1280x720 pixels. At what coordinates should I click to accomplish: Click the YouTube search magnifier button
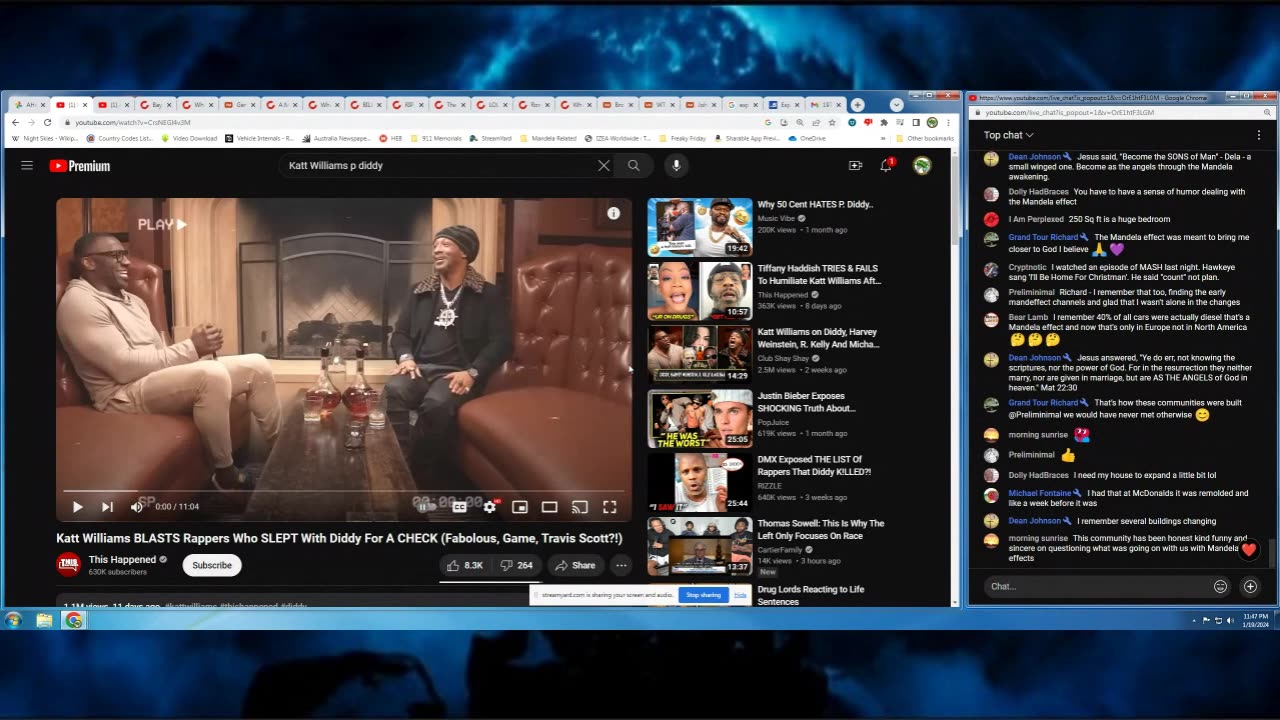coord(633,166)
